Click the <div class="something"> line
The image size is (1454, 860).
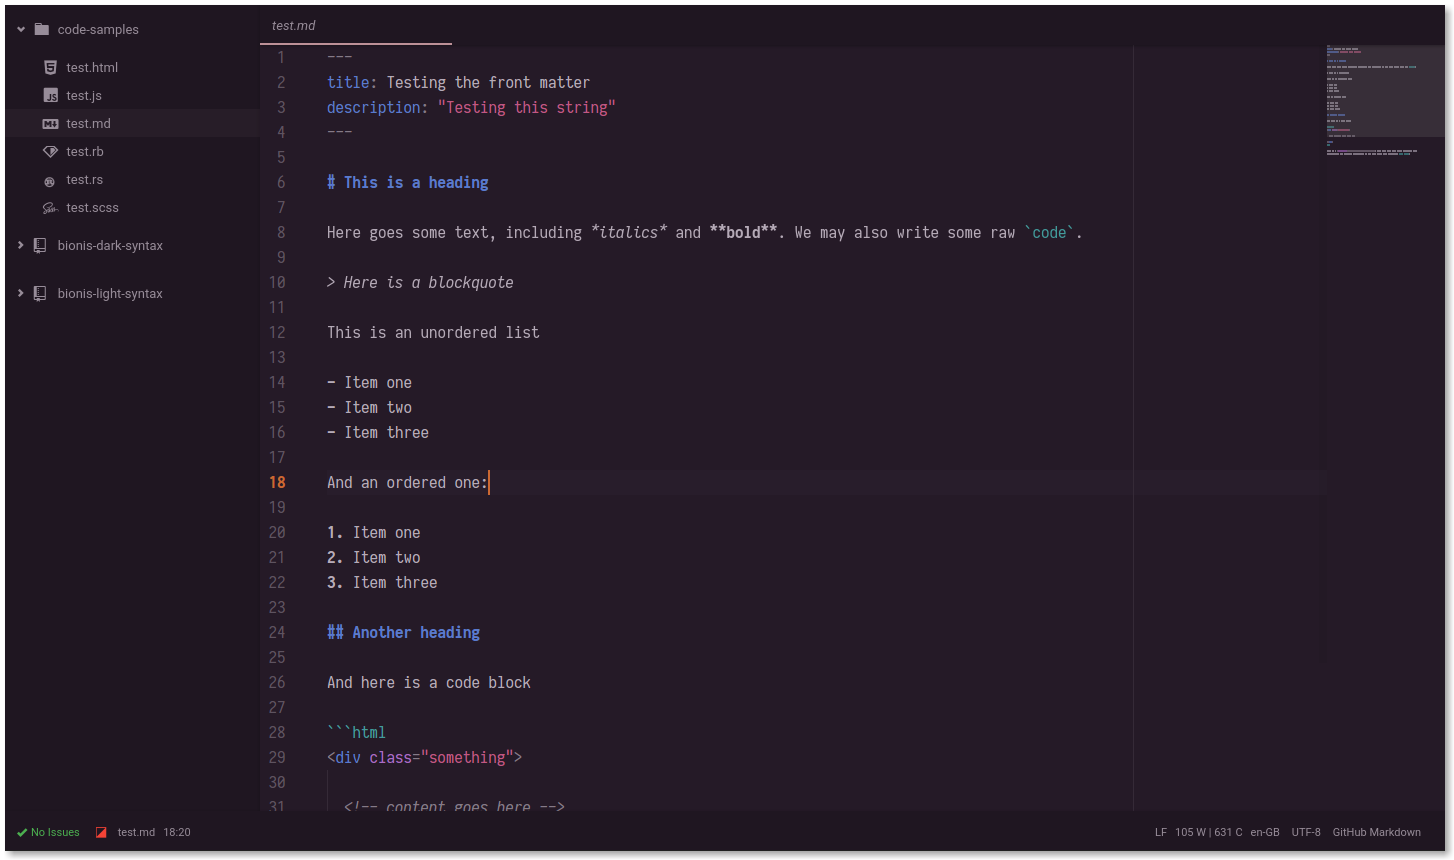click(424, 757)
